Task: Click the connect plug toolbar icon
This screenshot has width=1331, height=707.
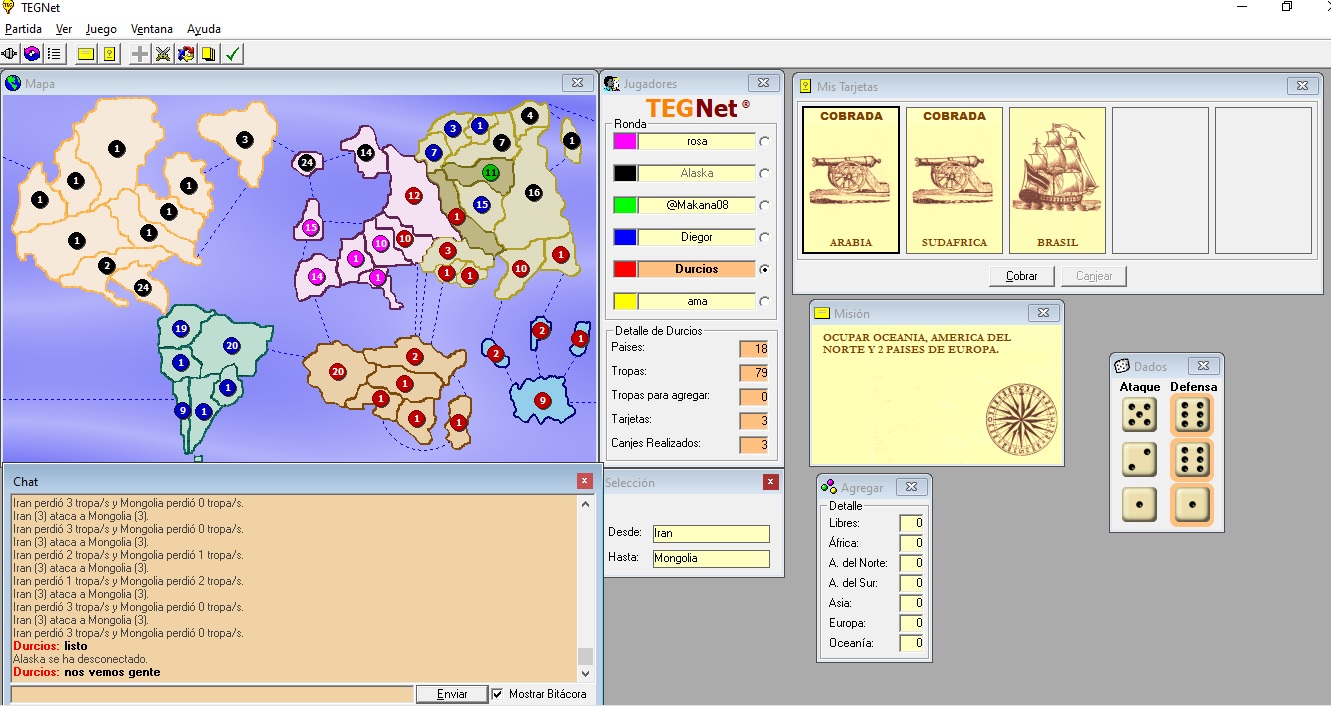Action: click(x=10, y=54)
